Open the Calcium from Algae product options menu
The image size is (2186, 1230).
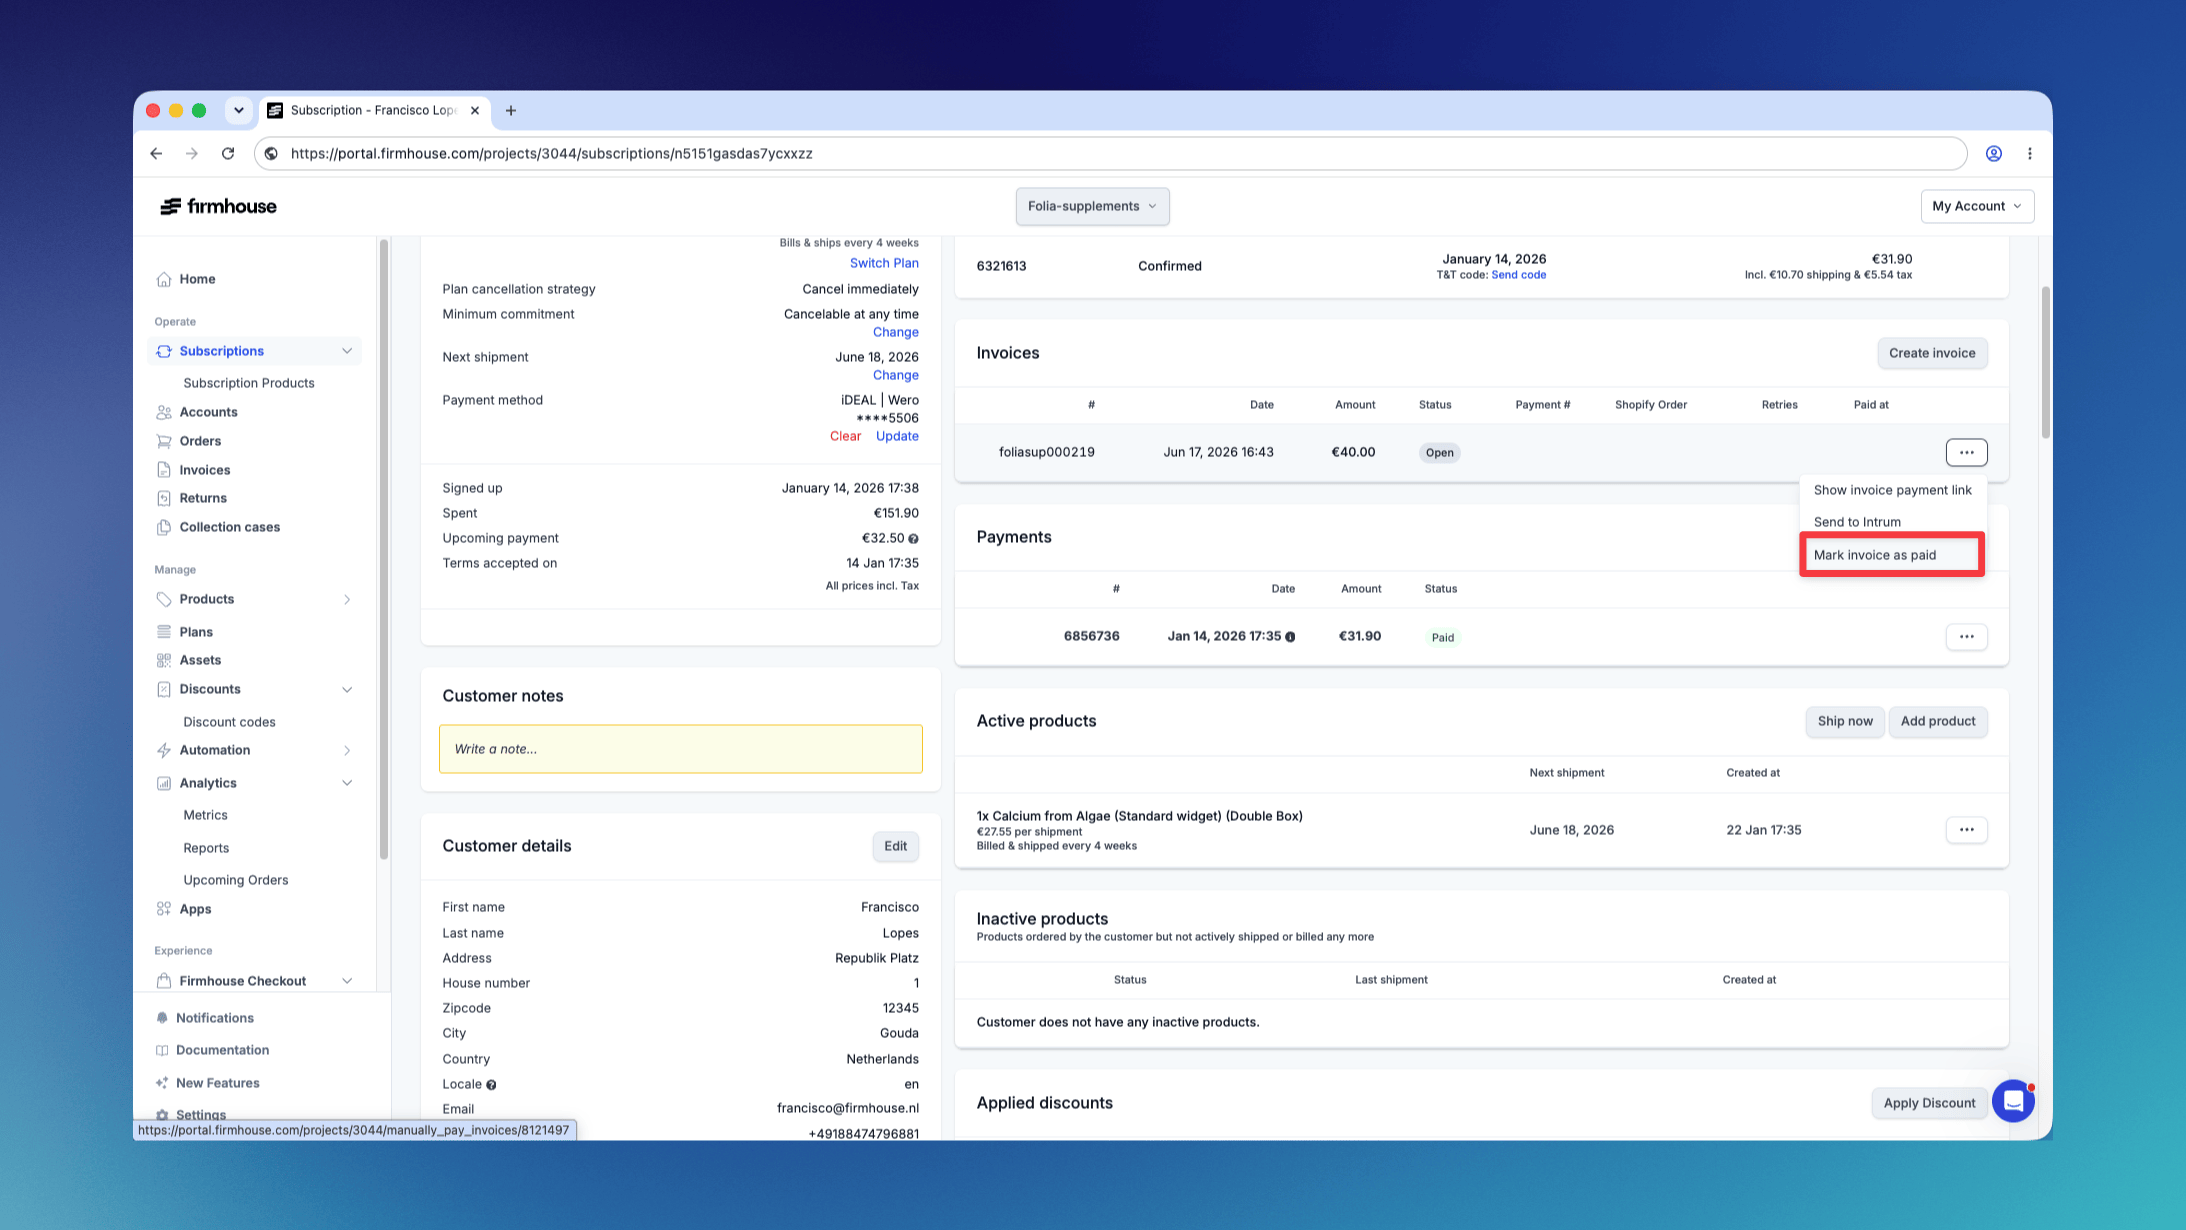pos(1966,830)
